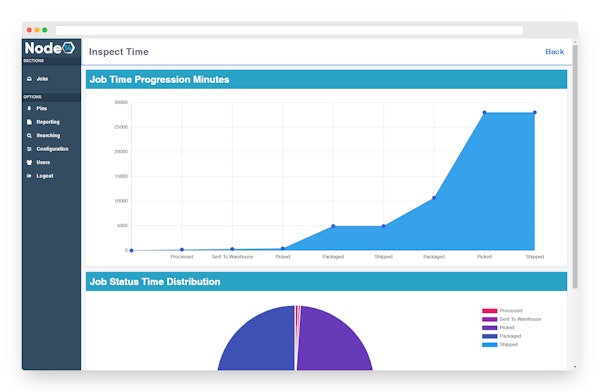The height and width of the screenshot is (392, 600).
Task: Click the Pins pushpin icon
Action: click(x=29, y=108)
